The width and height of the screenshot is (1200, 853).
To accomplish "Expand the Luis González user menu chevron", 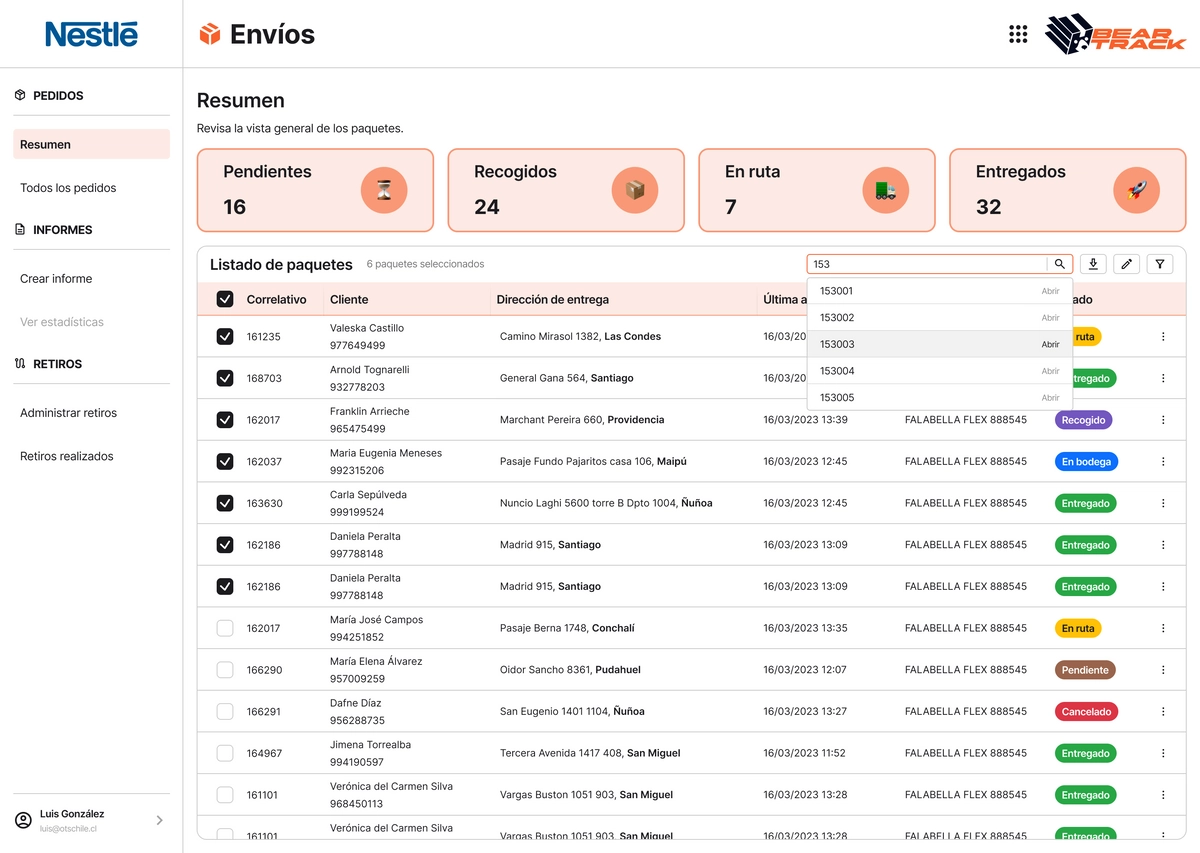I will click(x=160, y=820).
